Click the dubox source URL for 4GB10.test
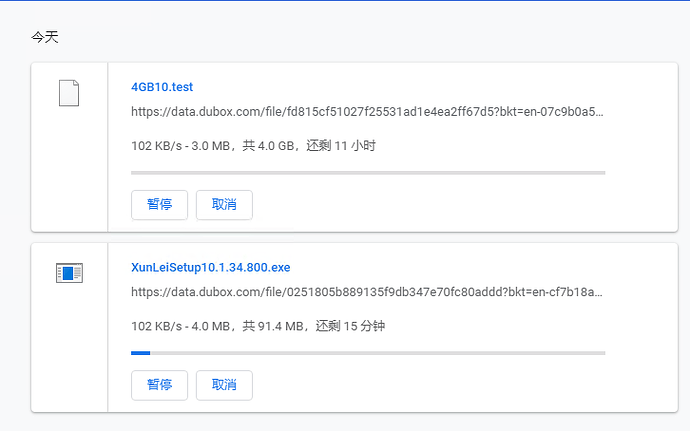 (x=367, y=112)
